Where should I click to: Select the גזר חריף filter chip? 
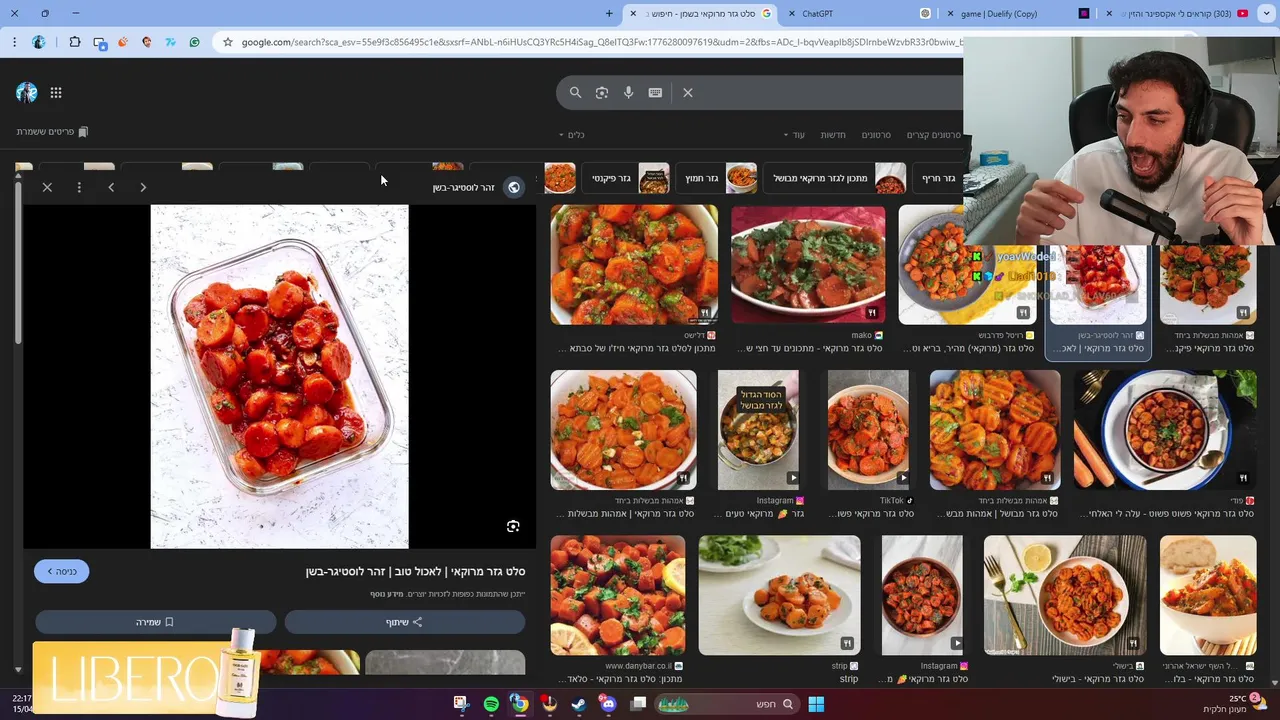(937, 178)
